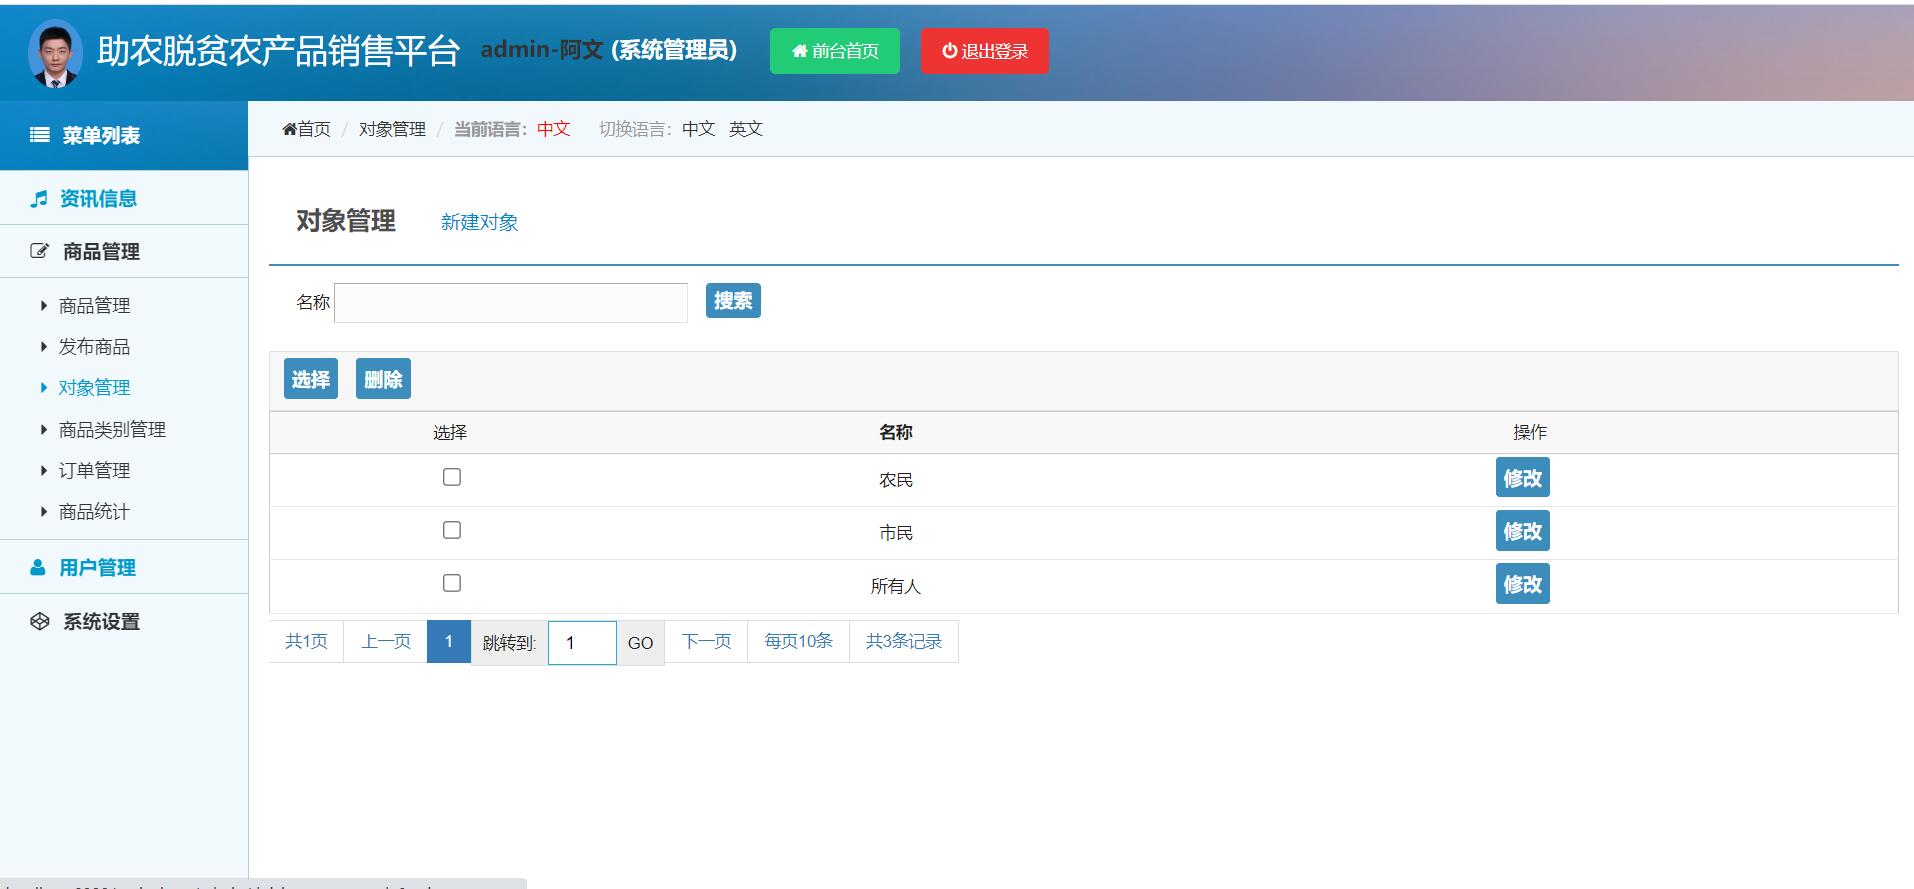Viewport: 1914px width, 889px height.
Task: Click the 对象管理 breadcrumb link
Action: point(392,129)
